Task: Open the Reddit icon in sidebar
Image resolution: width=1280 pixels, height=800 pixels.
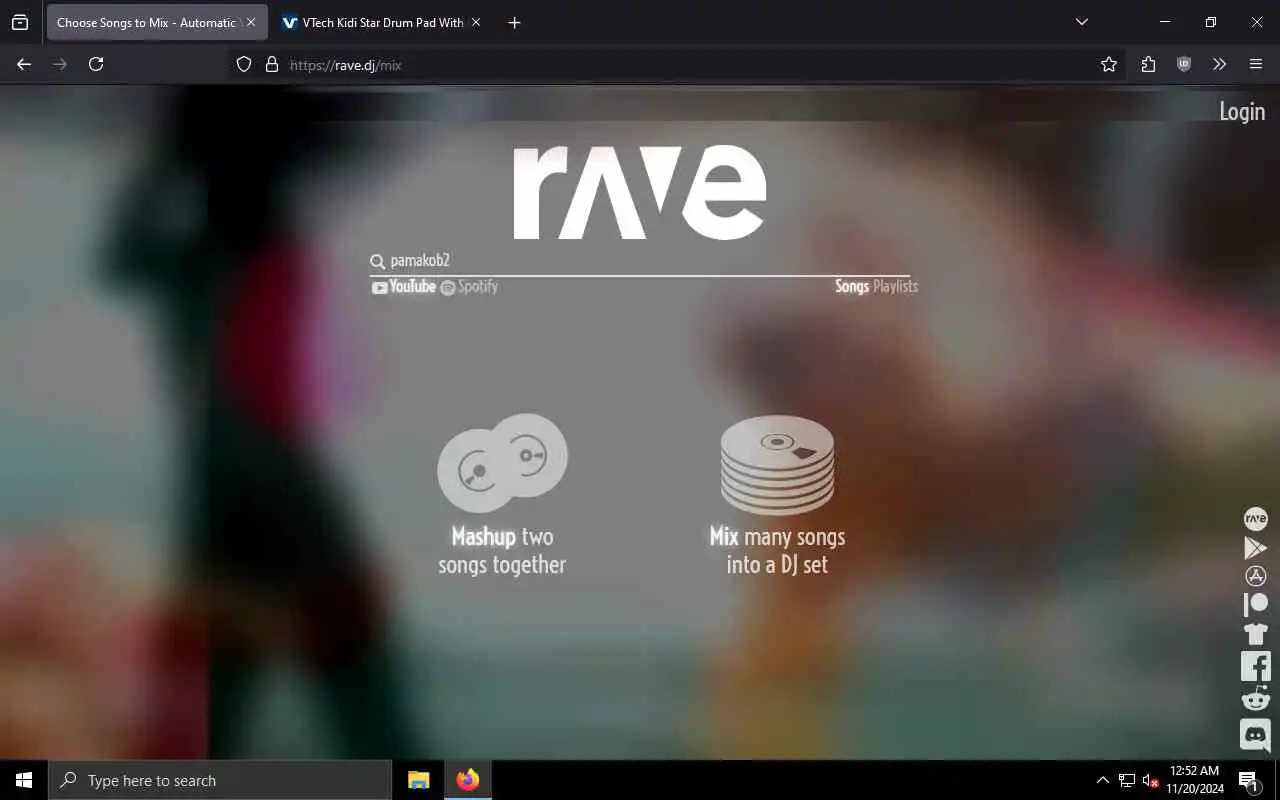Action: point(1255,698)
